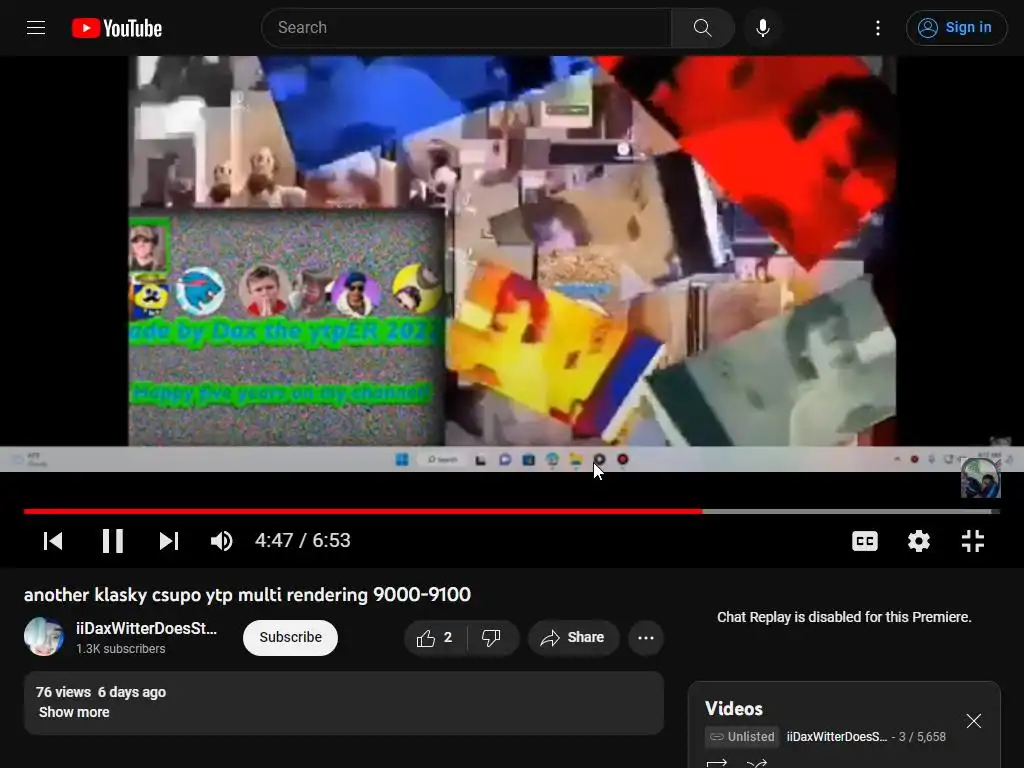1024x768 pixels.
Task: Toggle closed captions CC button
Action: pyautogui.click(x=865, y=541)
